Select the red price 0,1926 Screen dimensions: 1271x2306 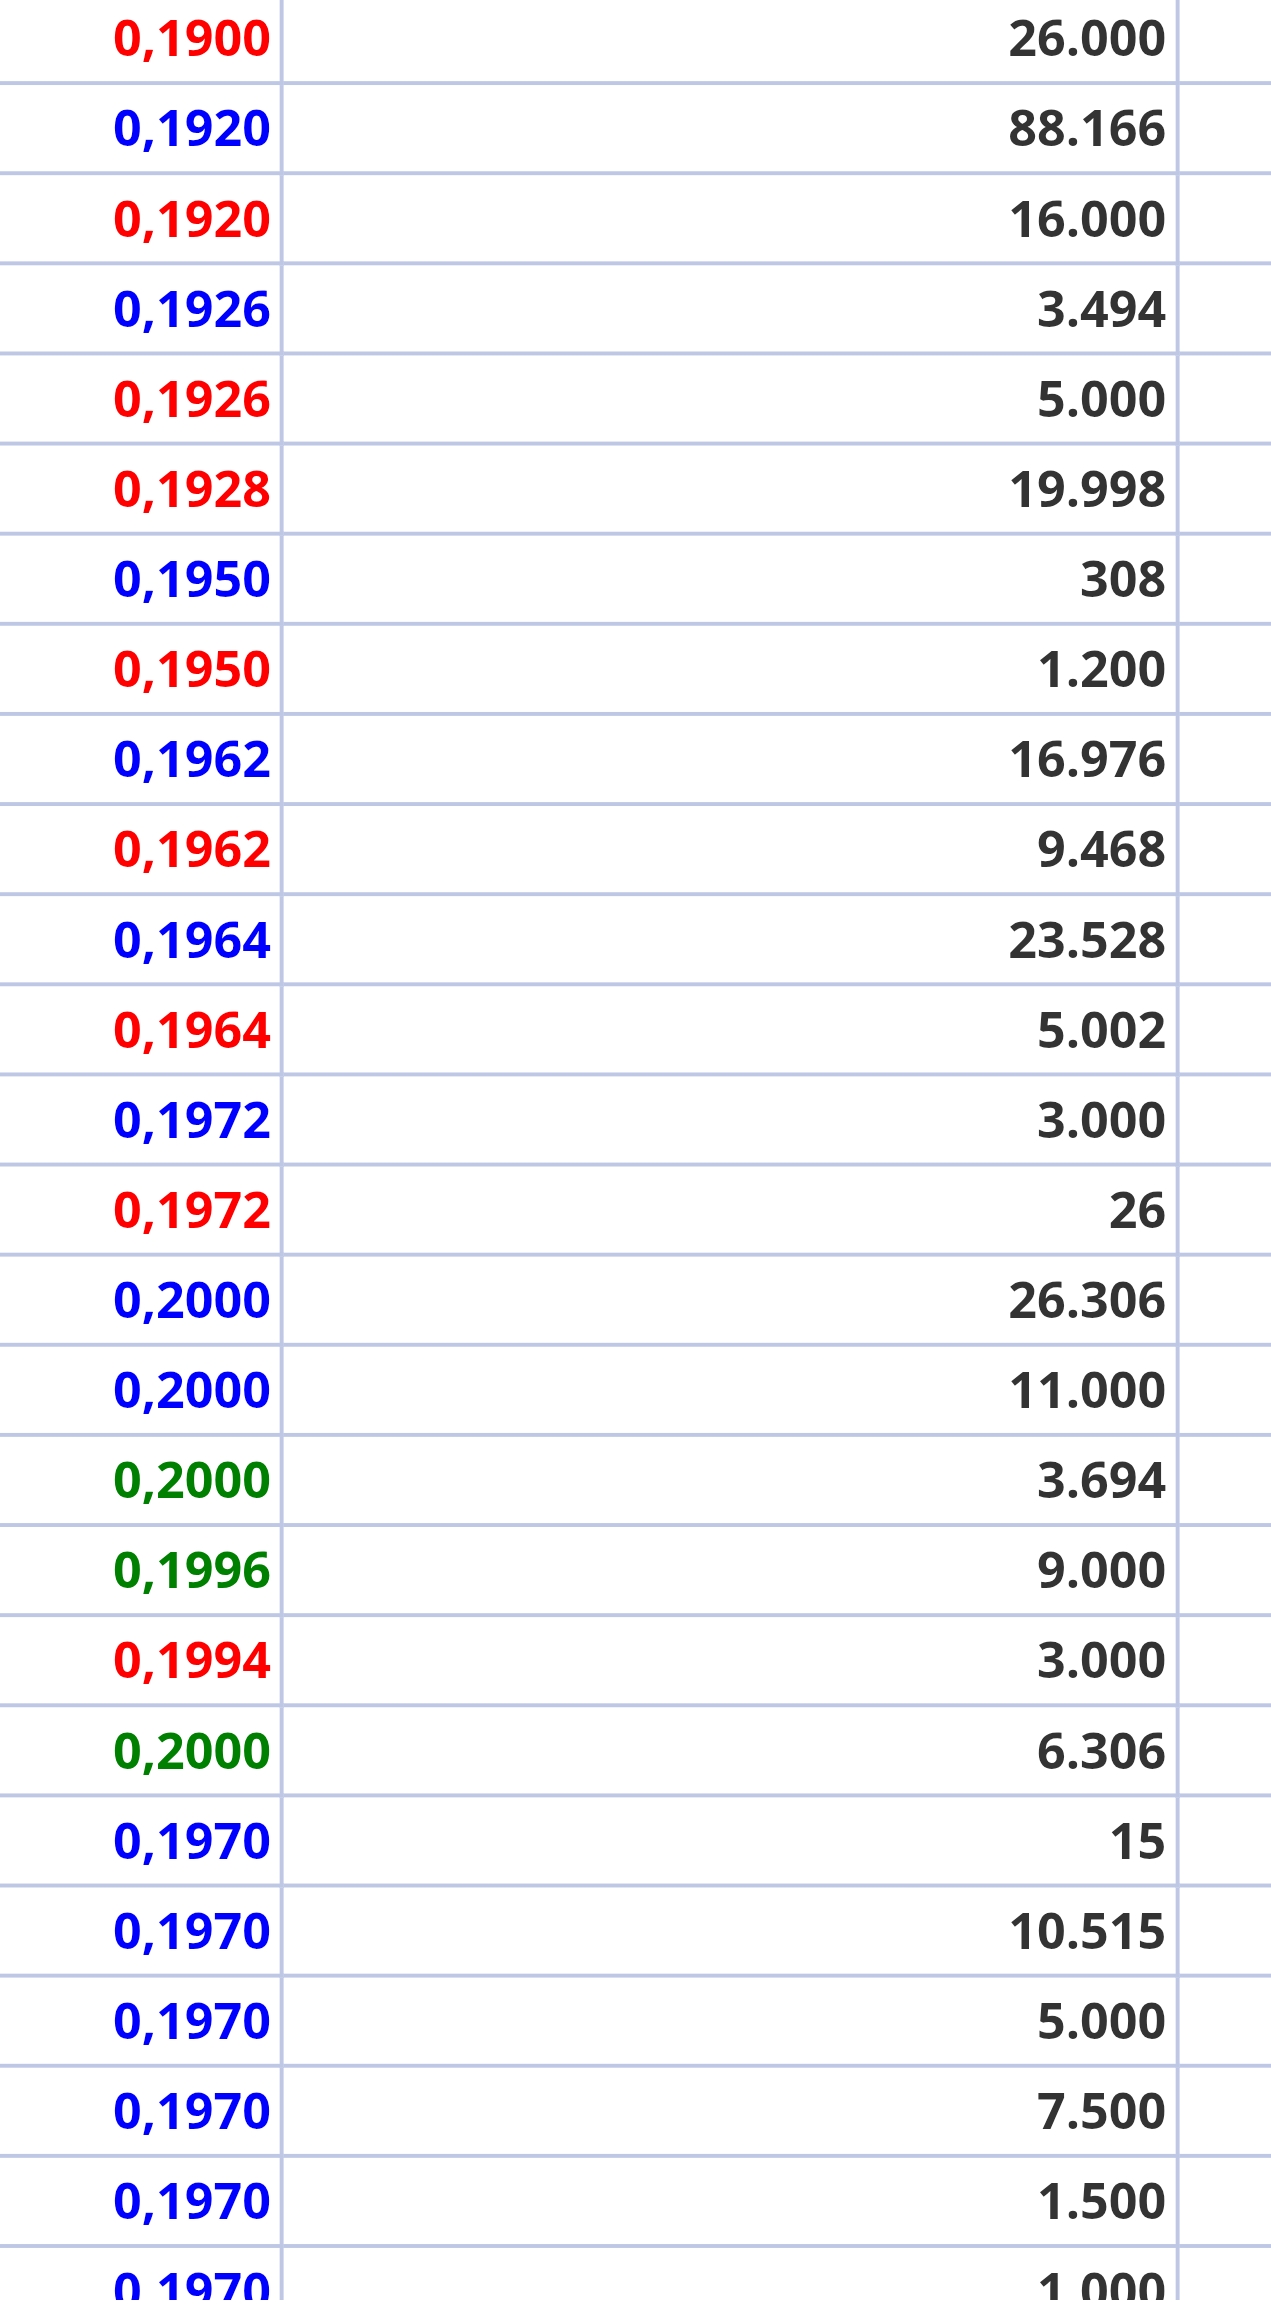tap(192, 400)
